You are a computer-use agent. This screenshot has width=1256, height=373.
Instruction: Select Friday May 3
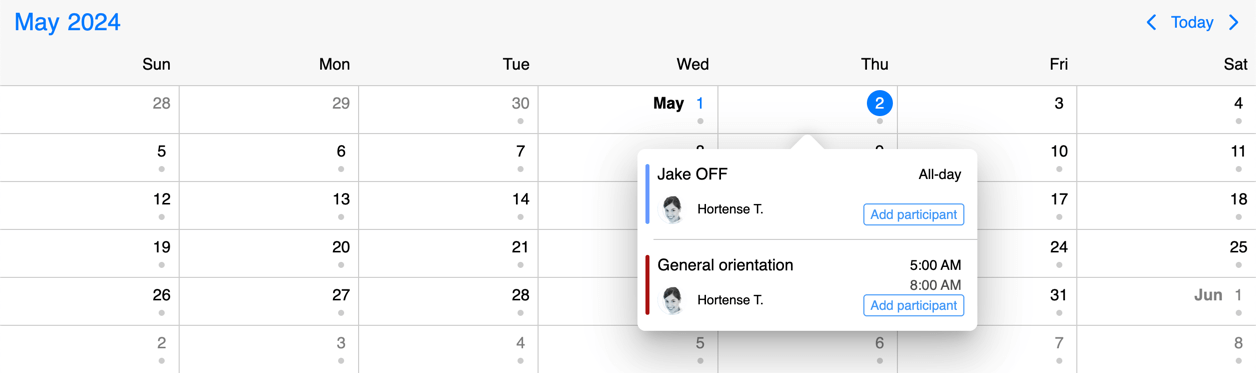click(1059, 103)
